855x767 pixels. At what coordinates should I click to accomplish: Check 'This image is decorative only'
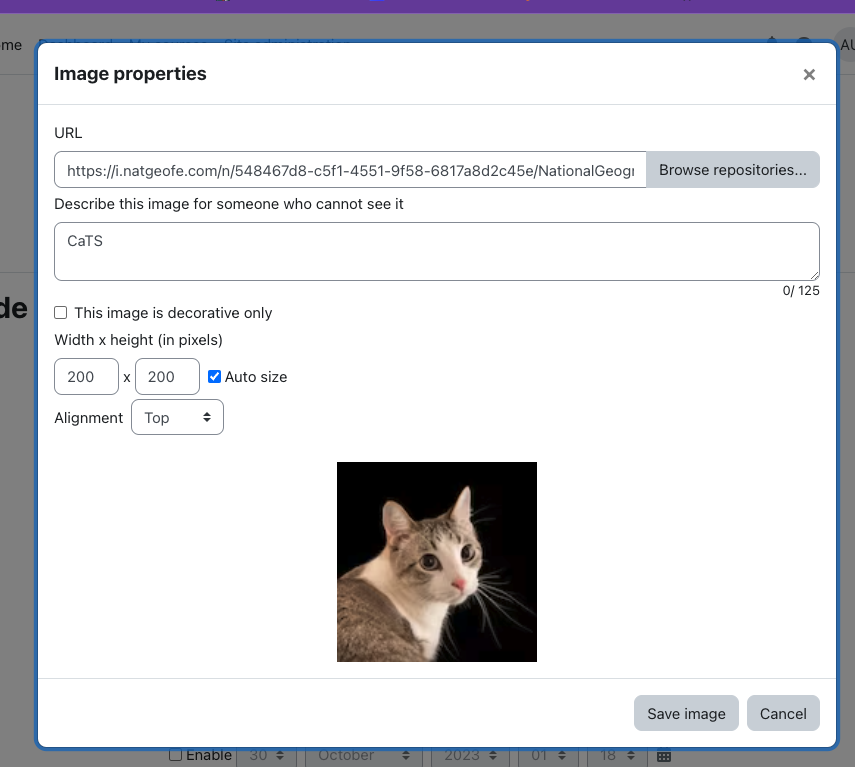61,313
